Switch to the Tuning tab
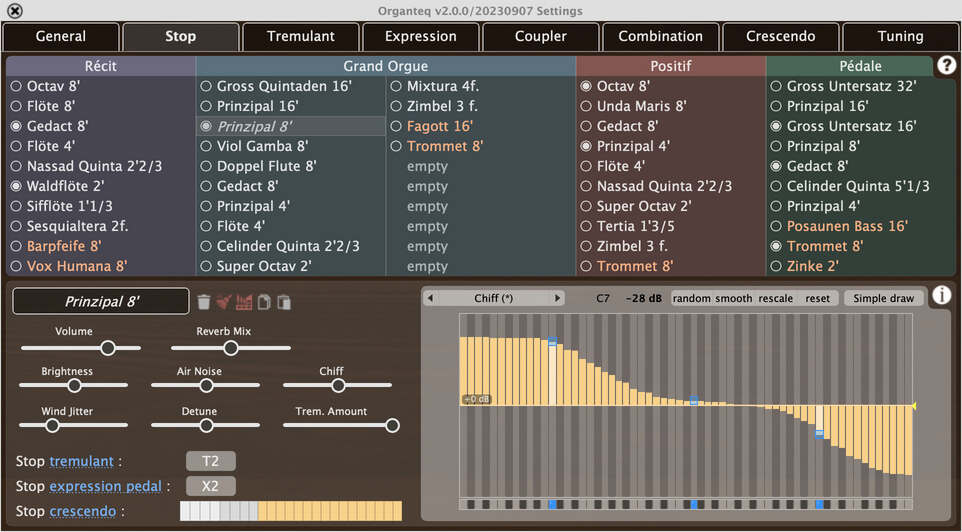This screenshot has height=532, width=962. click(x=901, y=36)
